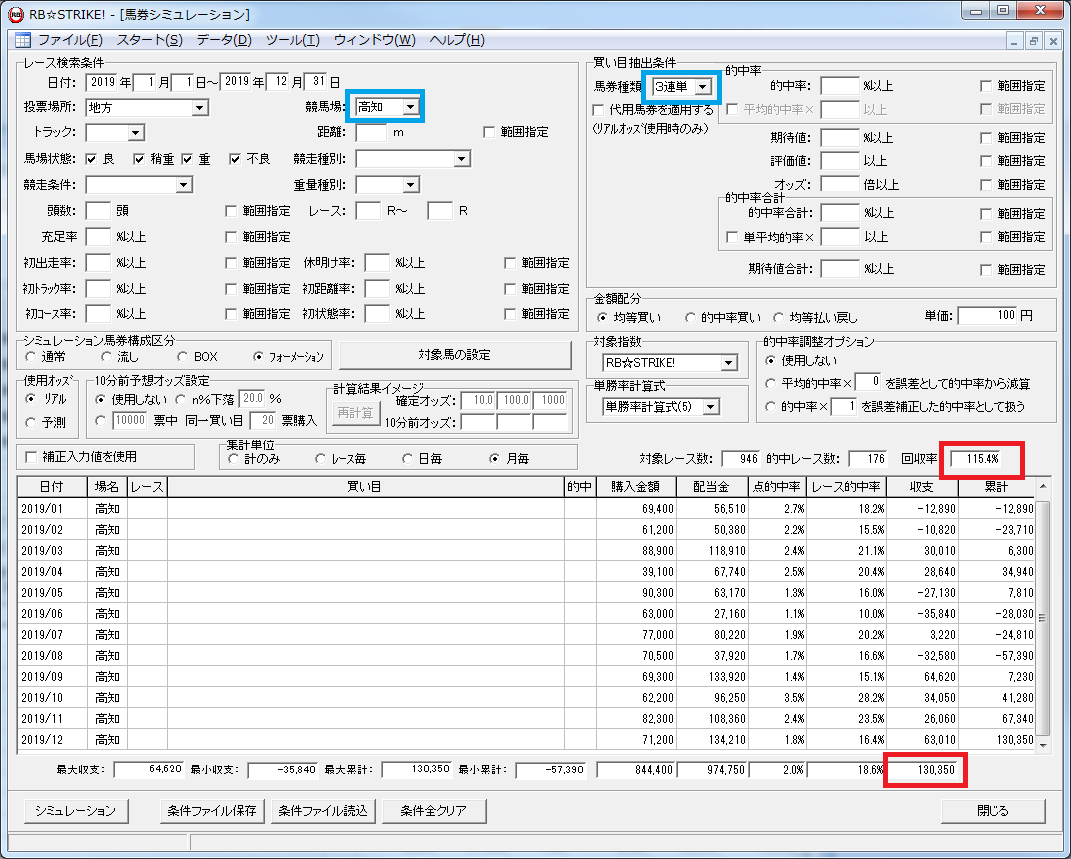The width and height of the screenshot is (1071, 859).
Task: Click the シミュレーション button
Action: [x=75, y=811]
